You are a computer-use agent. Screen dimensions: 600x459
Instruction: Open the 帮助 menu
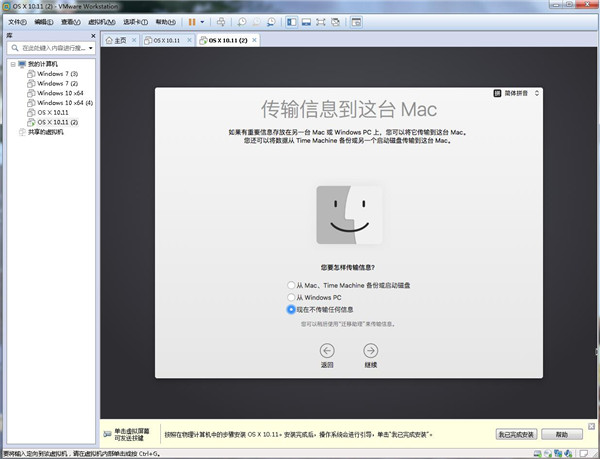(x=166, y=22)
